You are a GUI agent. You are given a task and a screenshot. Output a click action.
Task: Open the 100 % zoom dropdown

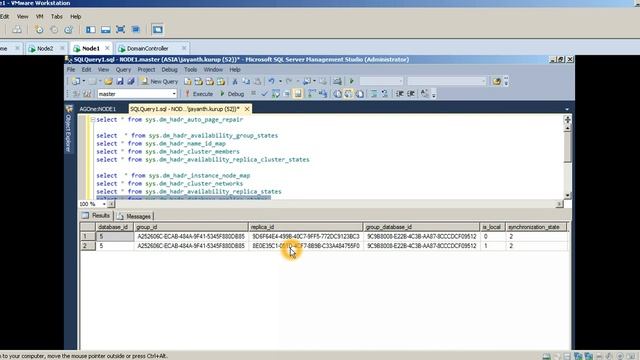point(104,204)
